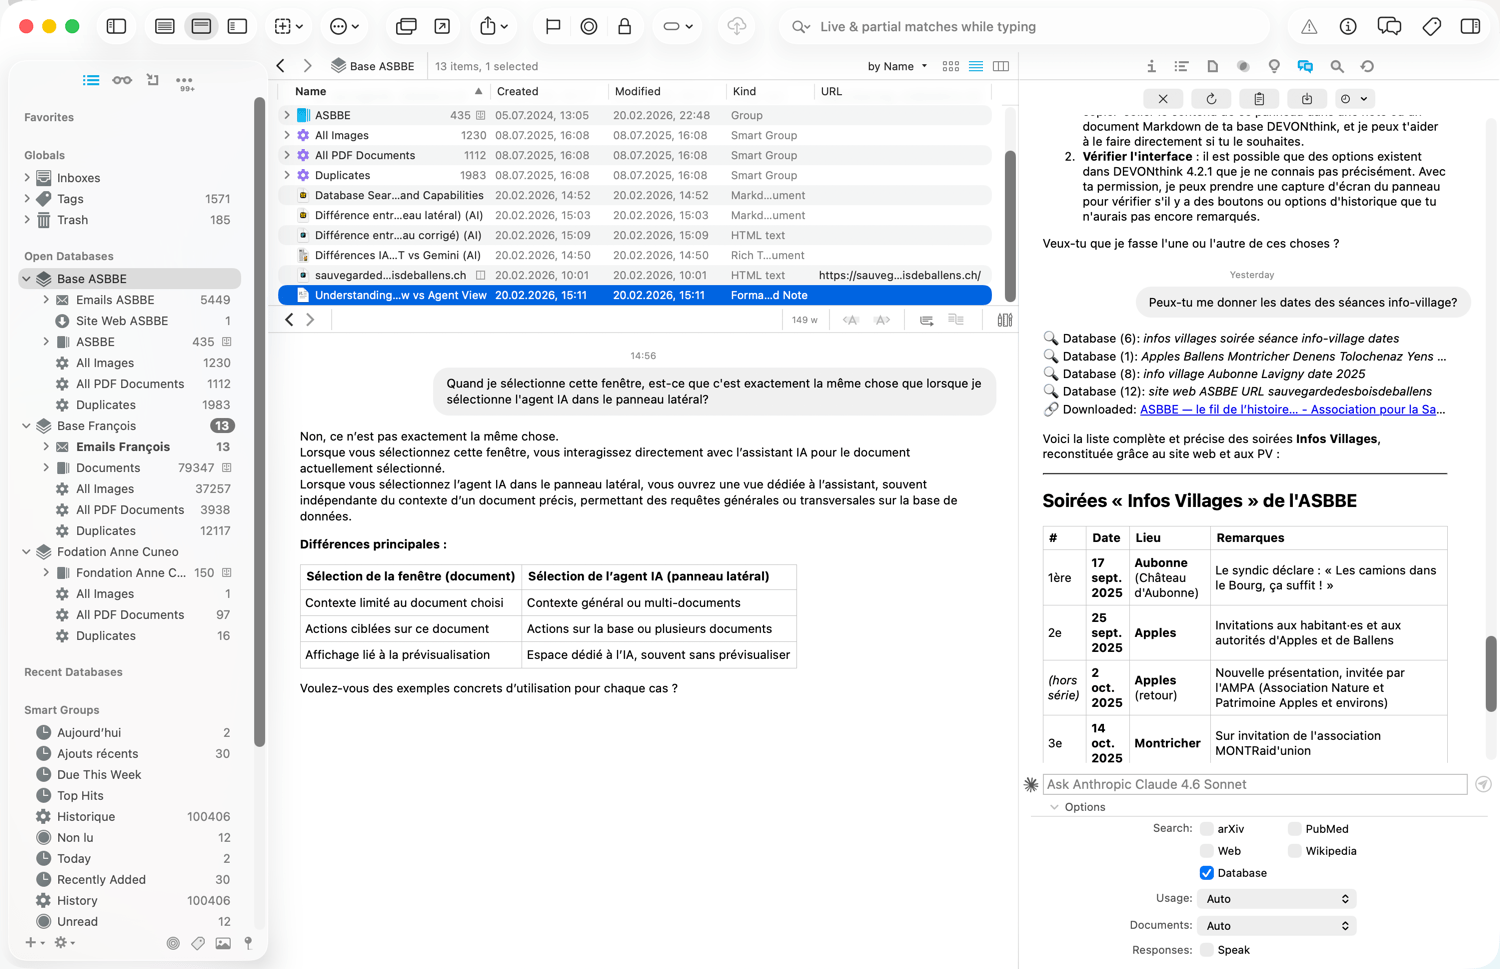The width and height of the screenshot is (1500, 969).
Task: Open the Share menu in the toolbar
Action: tap(486, 26)
